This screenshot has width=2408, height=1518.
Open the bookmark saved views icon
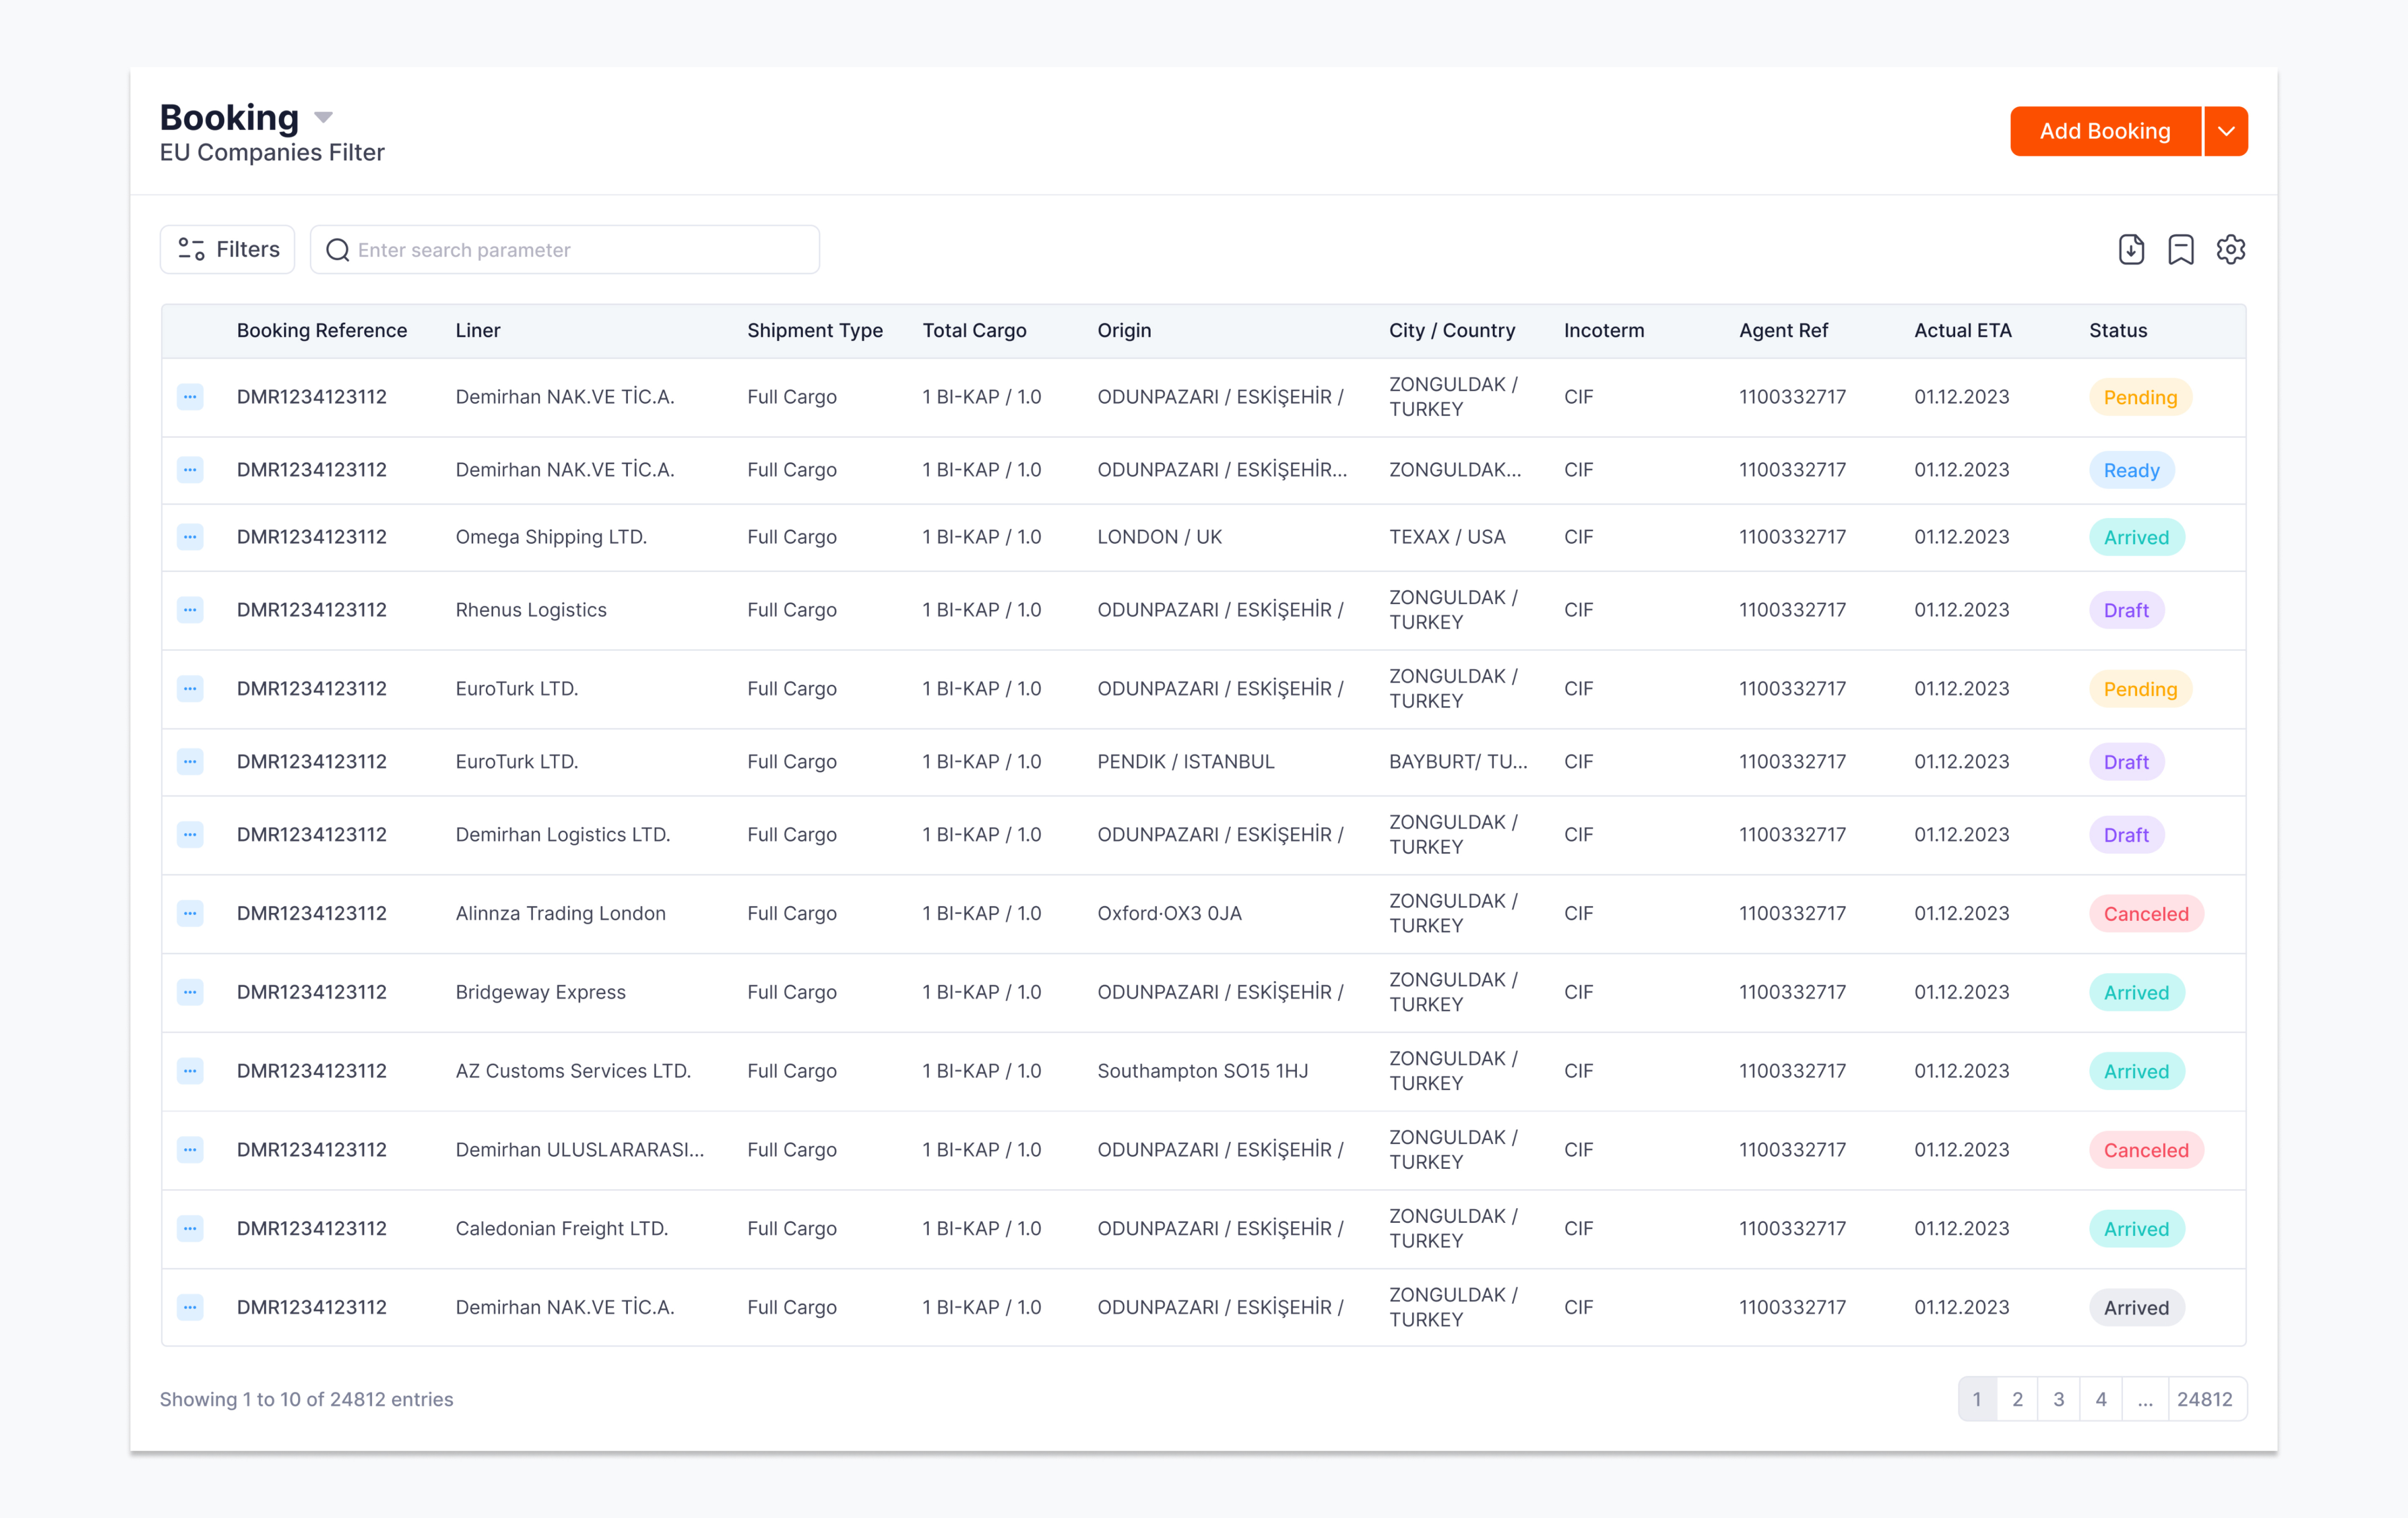pos(2181,249)
